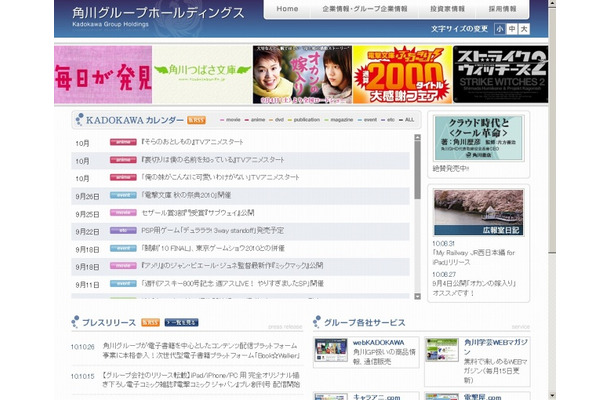Set text size to 小
The height and width of the screenshot is (400, 610).
pyautogui.click(x=500, y=29)
